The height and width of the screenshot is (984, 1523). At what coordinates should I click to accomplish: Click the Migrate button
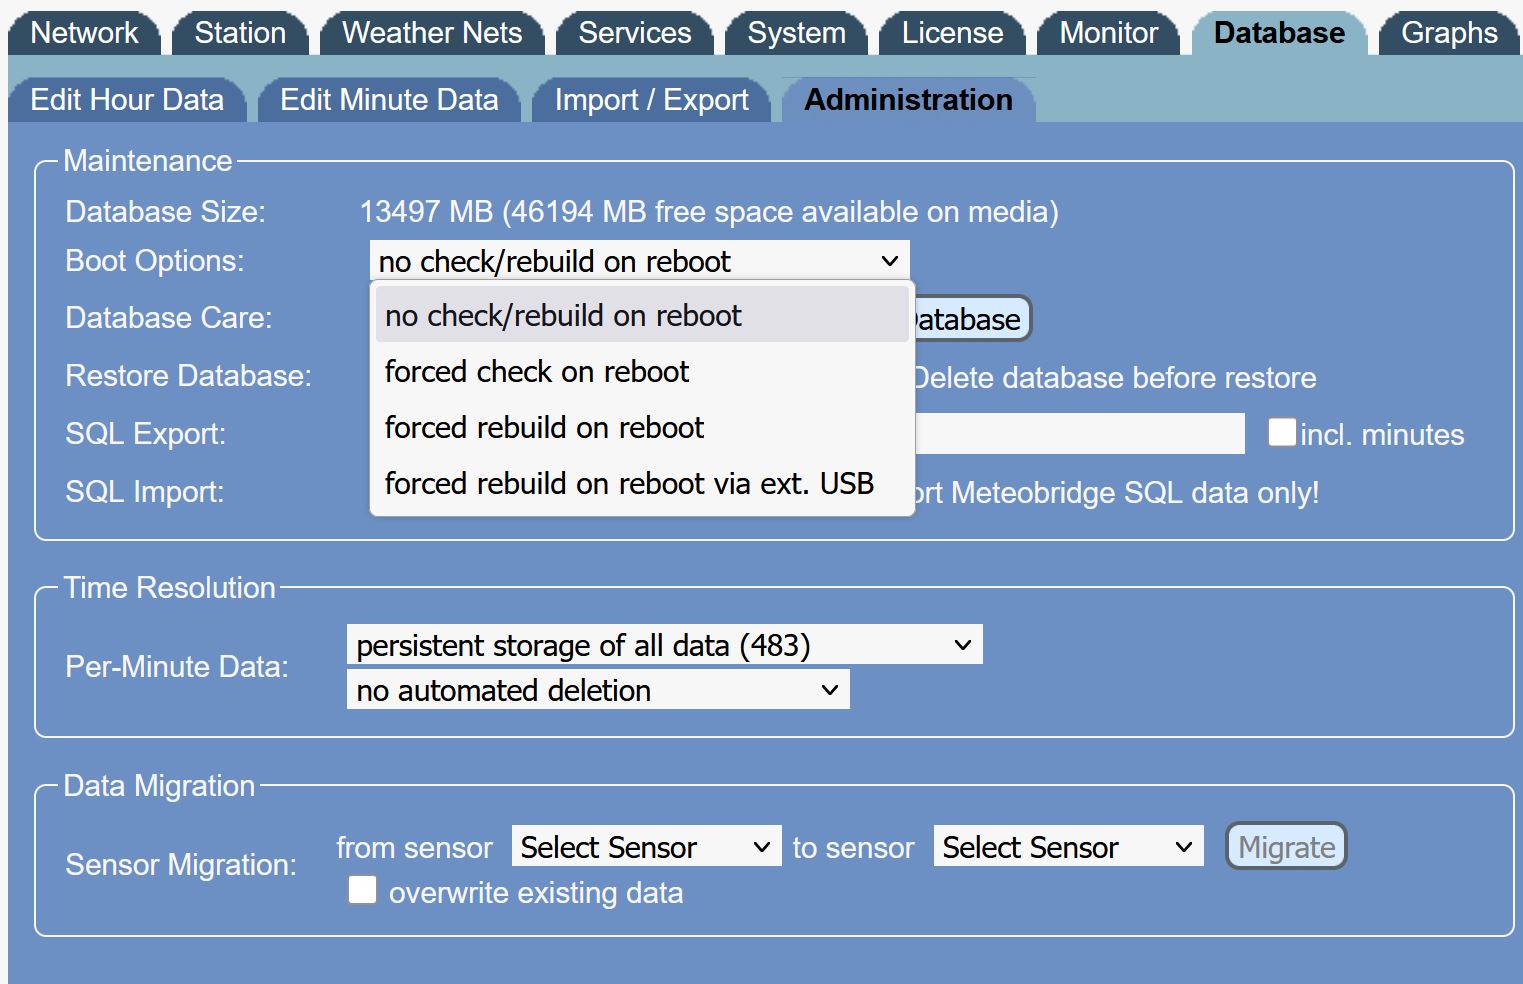point(1285,846)
